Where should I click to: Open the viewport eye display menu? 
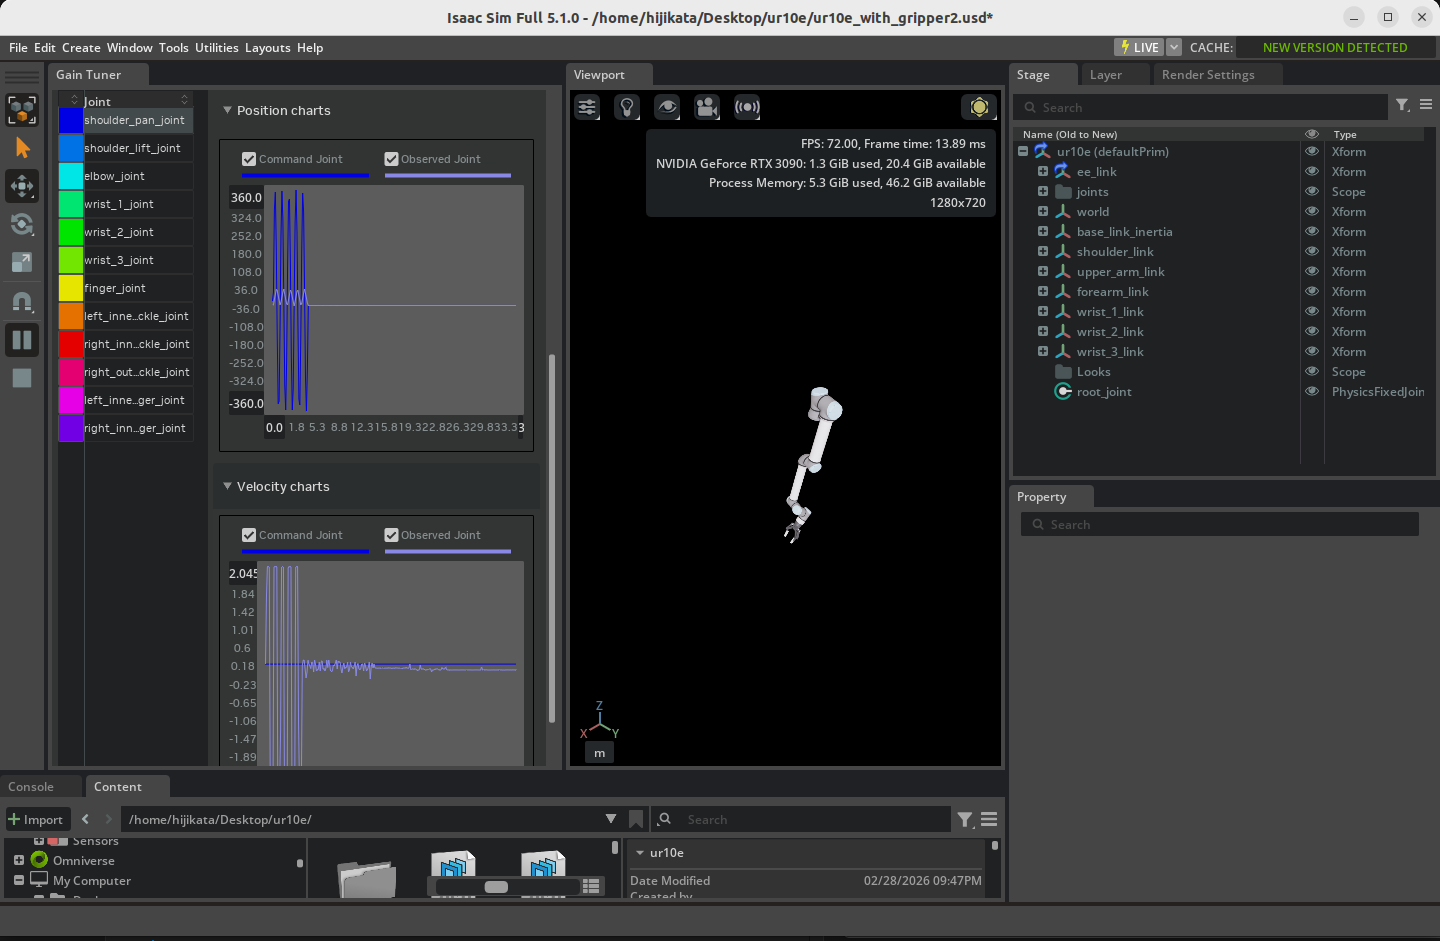[667, 107]
